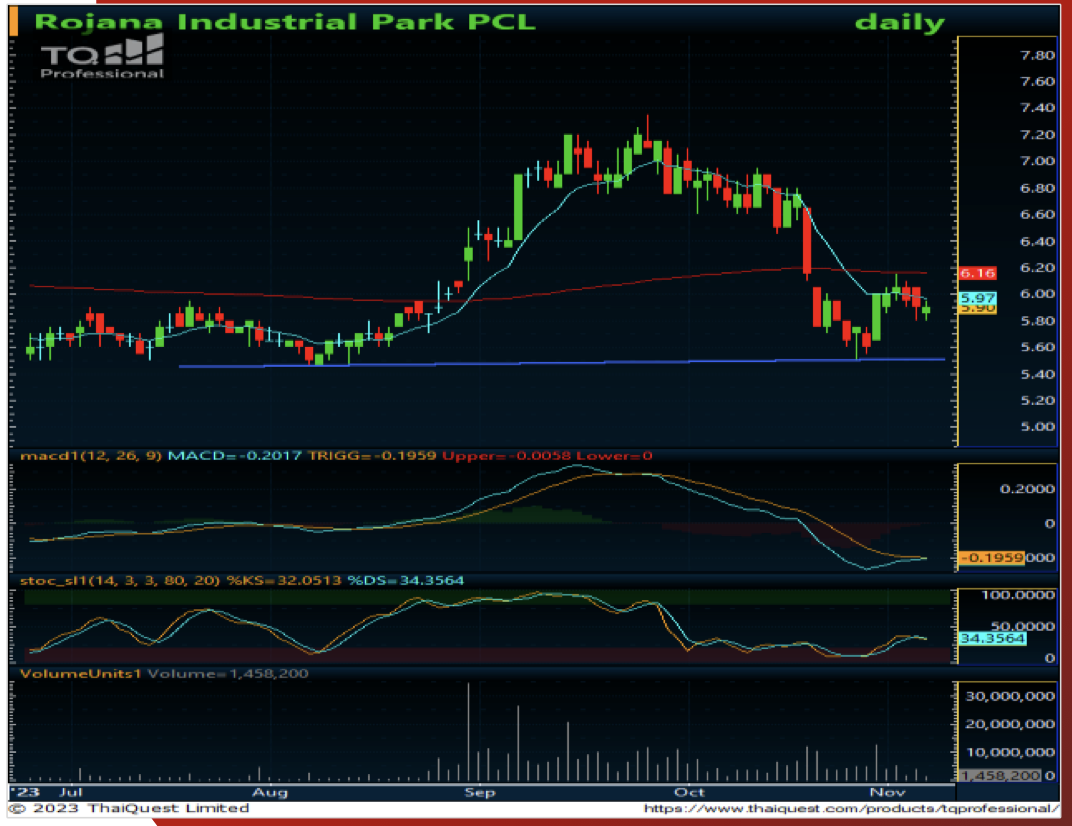Click the 7.80 price axis label
The image size is (1072, 826).
[x=1037, y=55]
